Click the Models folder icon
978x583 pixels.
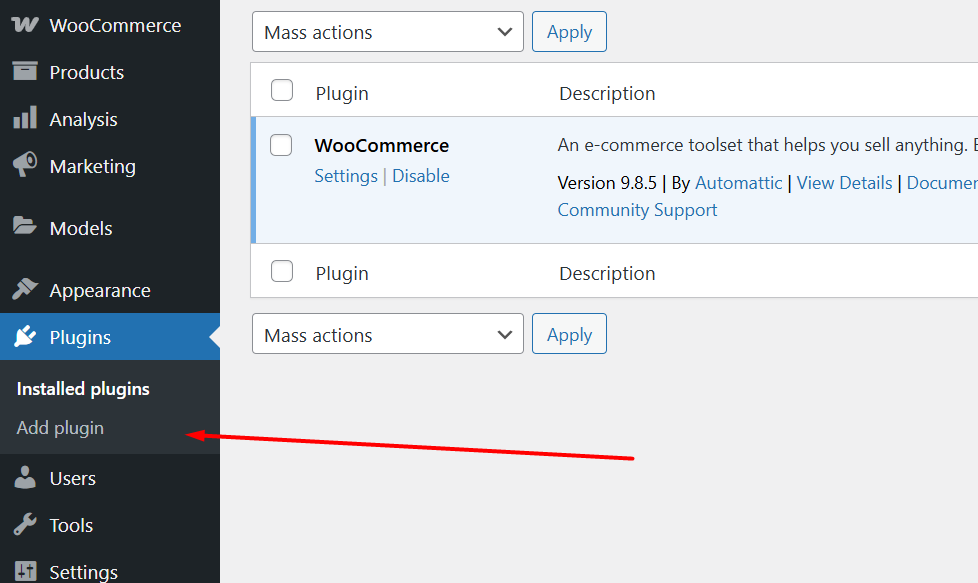click(x=25, y=228)
